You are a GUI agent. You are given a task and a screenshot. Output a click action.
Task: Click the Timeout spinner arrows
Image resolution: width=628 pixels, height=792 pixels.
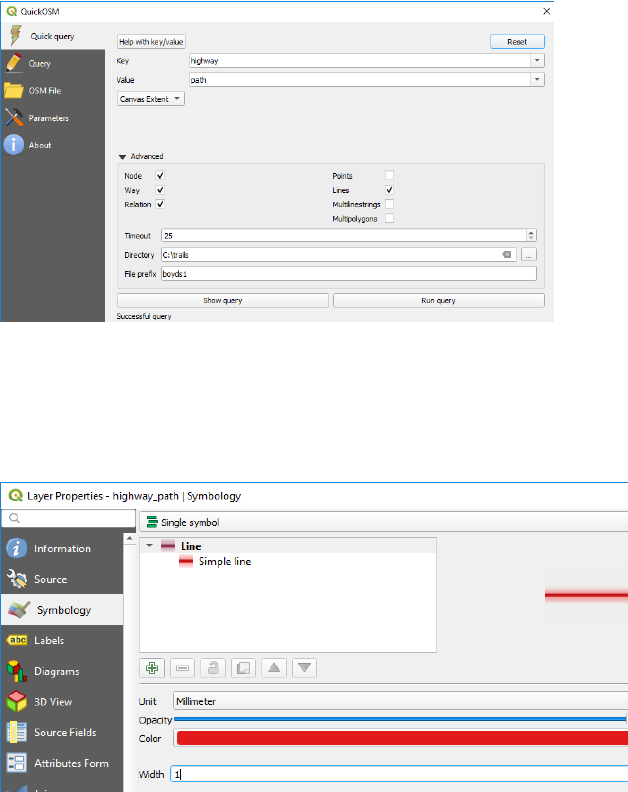pyautogui.click(x=531, y=235)
